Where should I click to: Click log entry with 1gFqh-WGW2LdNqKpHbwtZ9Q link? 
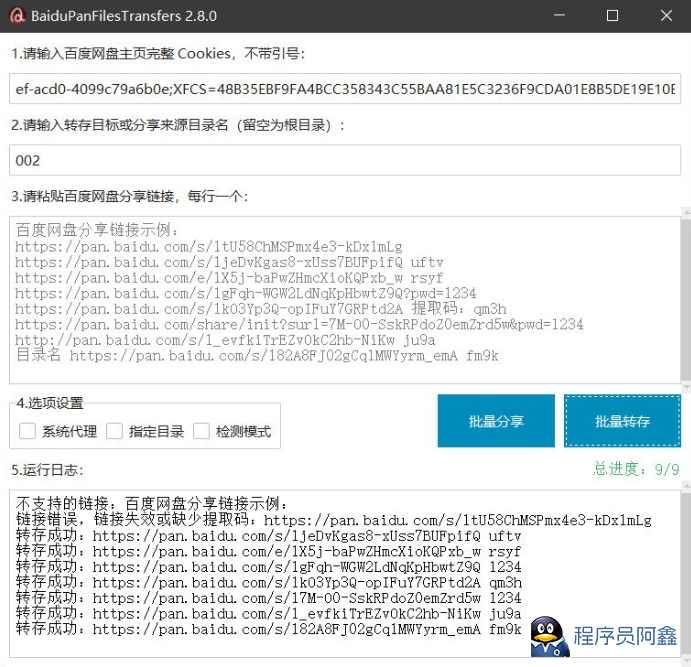pos(269,566)
